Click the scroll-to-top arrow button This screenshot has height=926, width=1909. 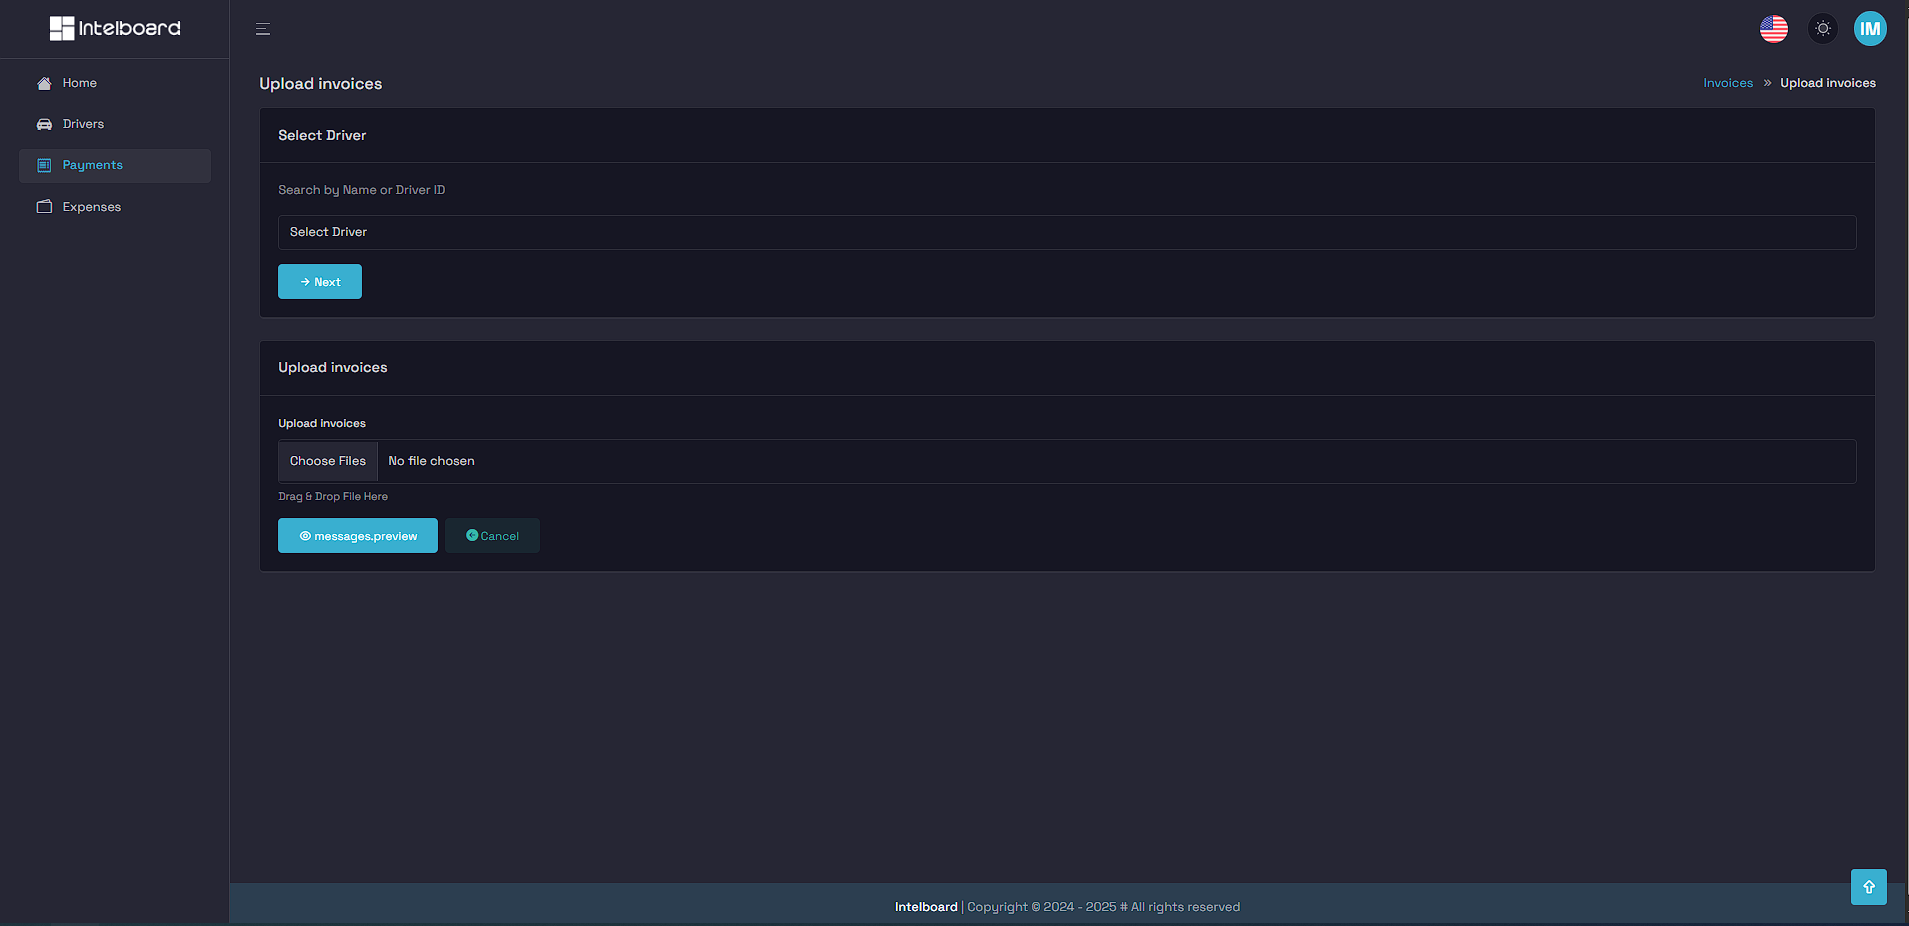coord(1868,886)
